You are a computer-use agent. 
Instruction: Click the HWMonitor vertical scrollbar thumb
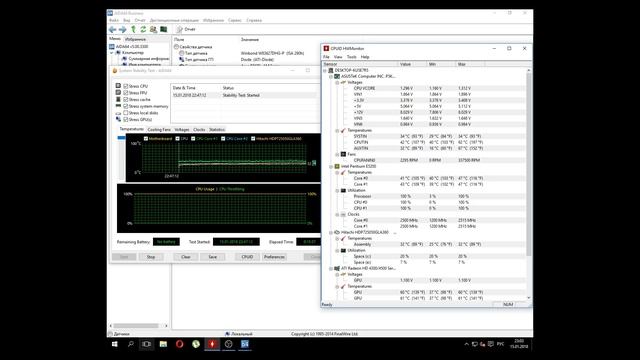pos(529,163)
